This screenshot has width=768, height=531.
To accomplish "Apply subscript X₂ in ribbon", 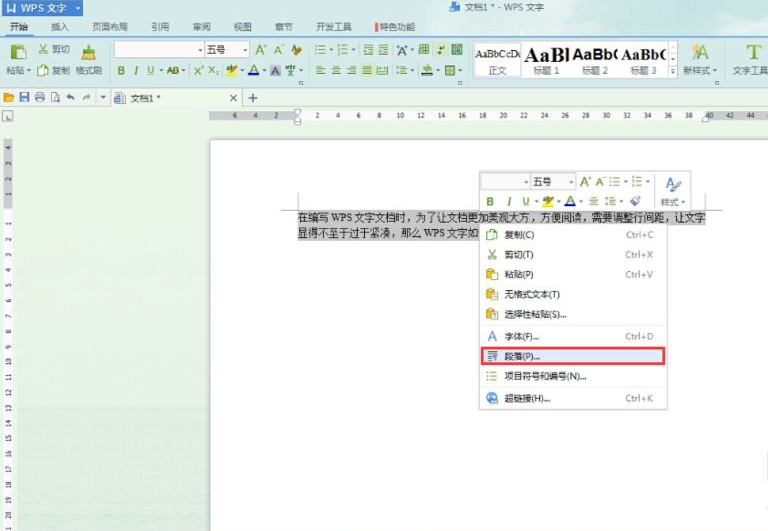I will pyautogui.click(x=213, y=71).
